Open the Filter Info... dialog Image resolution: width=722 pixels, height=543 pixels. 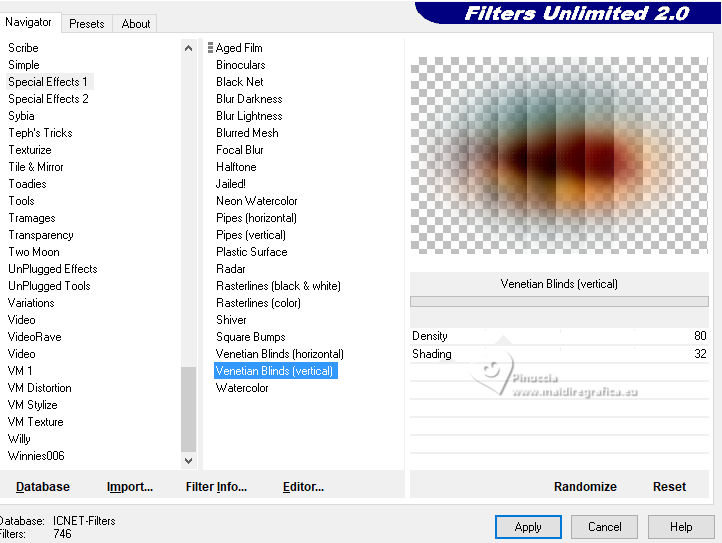[216, 487]
